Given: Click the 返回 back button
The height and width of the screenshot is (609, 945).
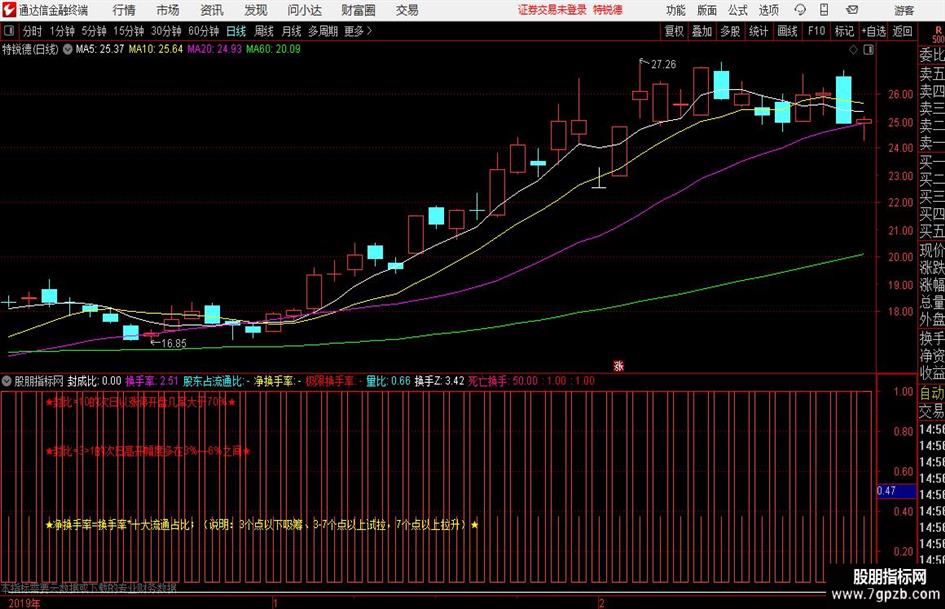Looking at the screenshot, I should (902, 31).
